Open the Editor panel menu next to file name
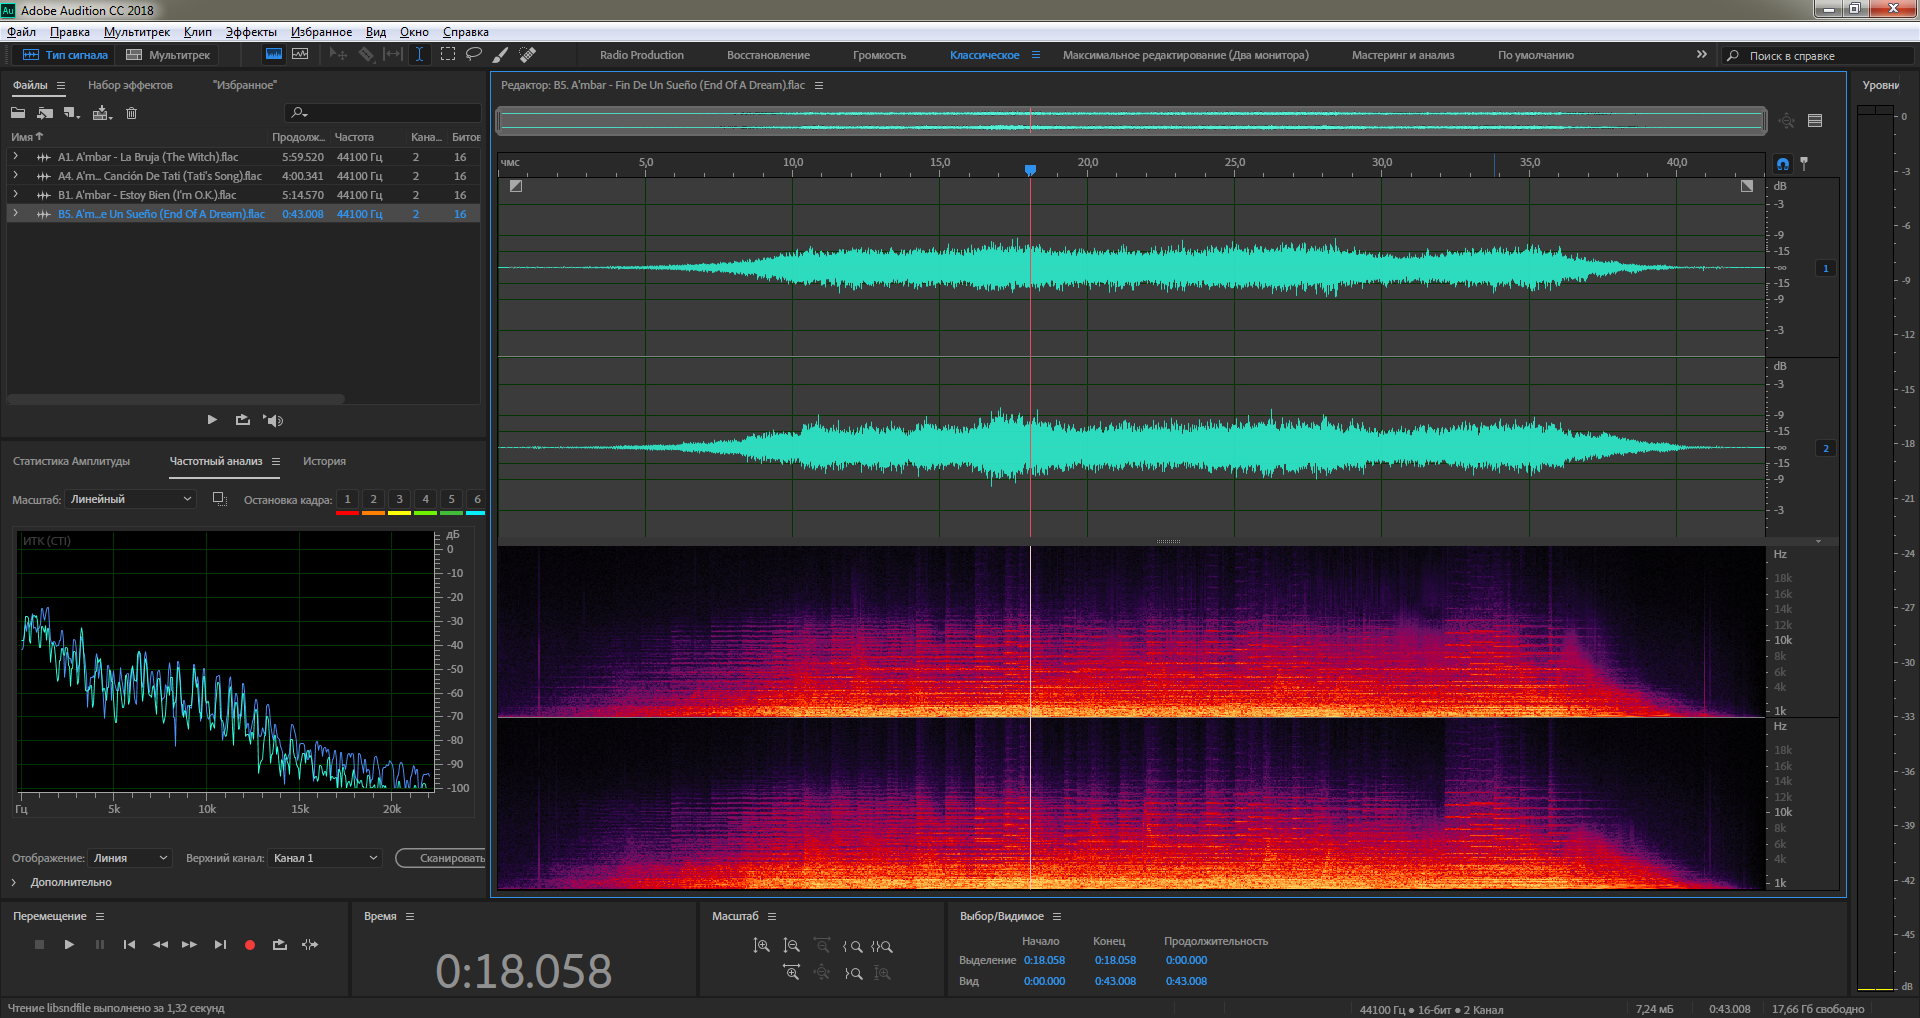This screenshot has width=1920, height=1018. (819, 85)
